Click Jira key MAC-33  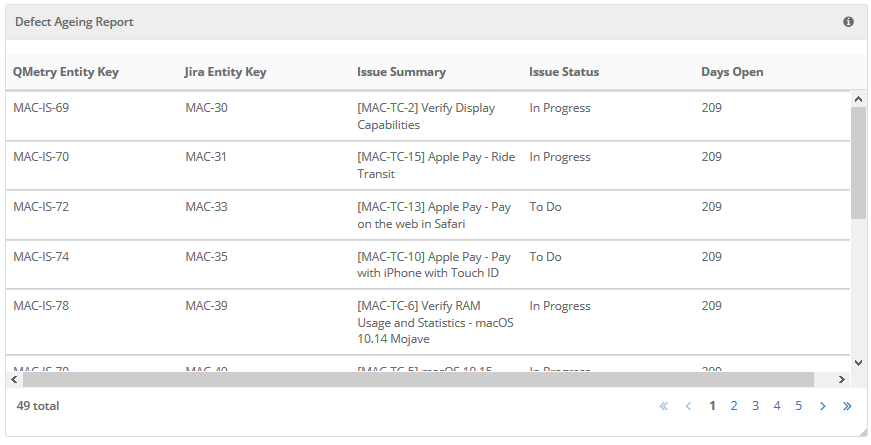[206, 207]
